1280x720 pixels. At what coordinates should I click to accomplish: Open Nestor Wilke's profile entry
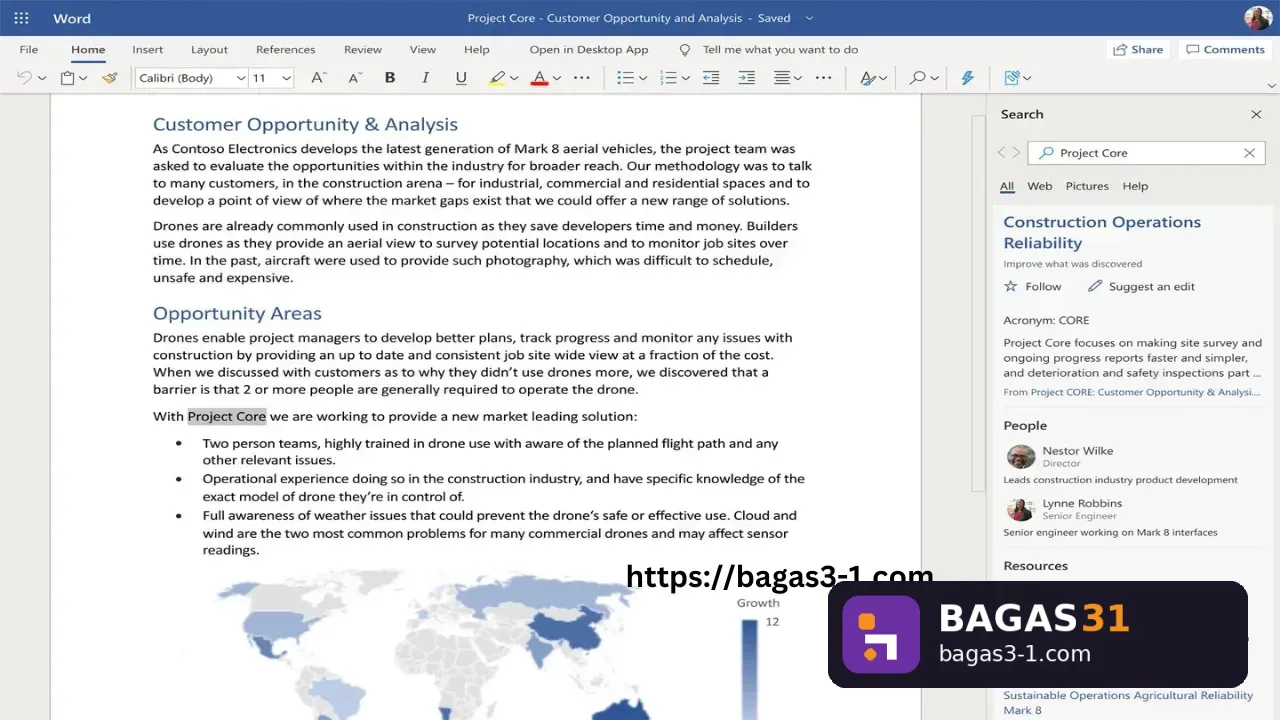click(1120, 464)
